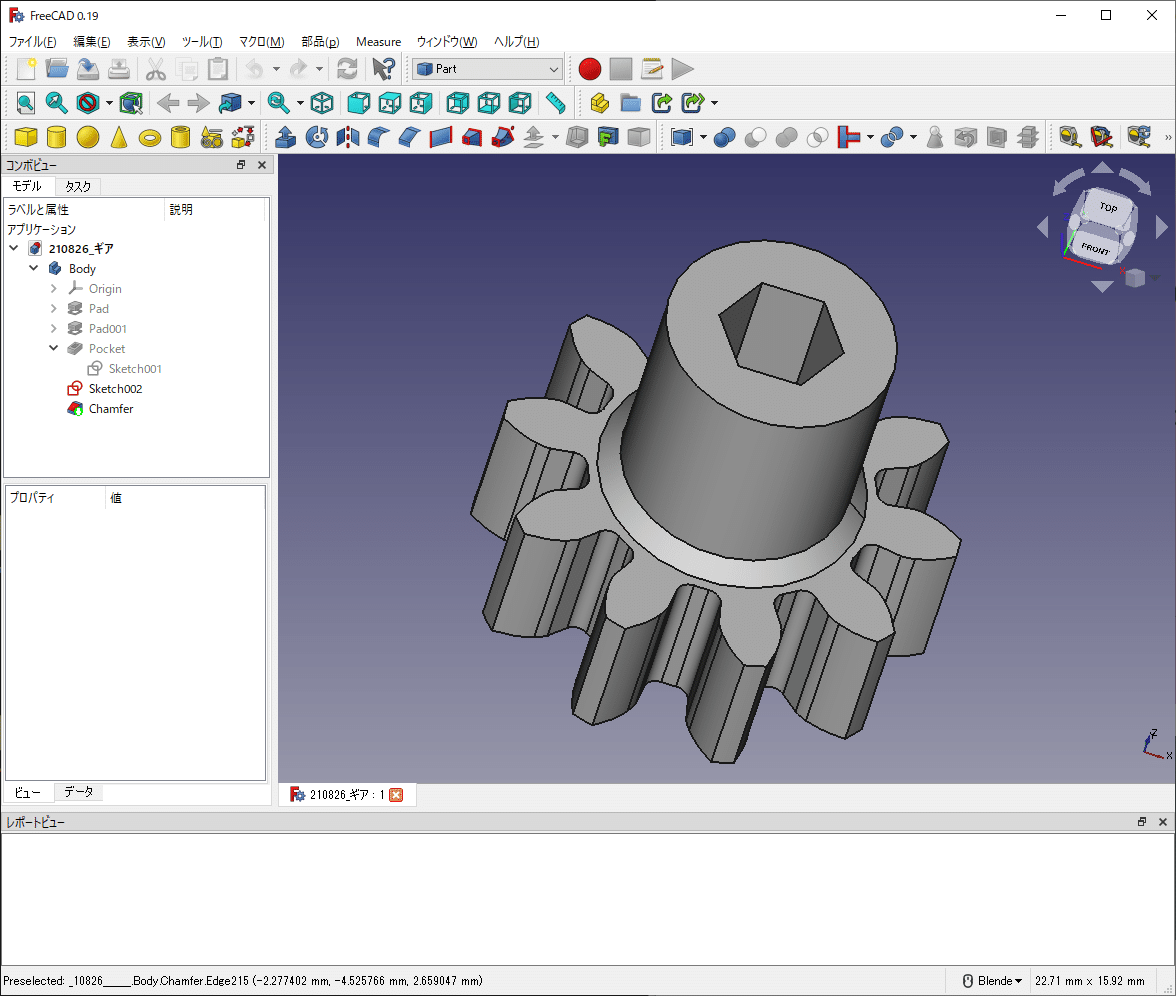Switch to the タスク tab
This screenshot has height=996, width=1176.
click(x=77, y=186)
